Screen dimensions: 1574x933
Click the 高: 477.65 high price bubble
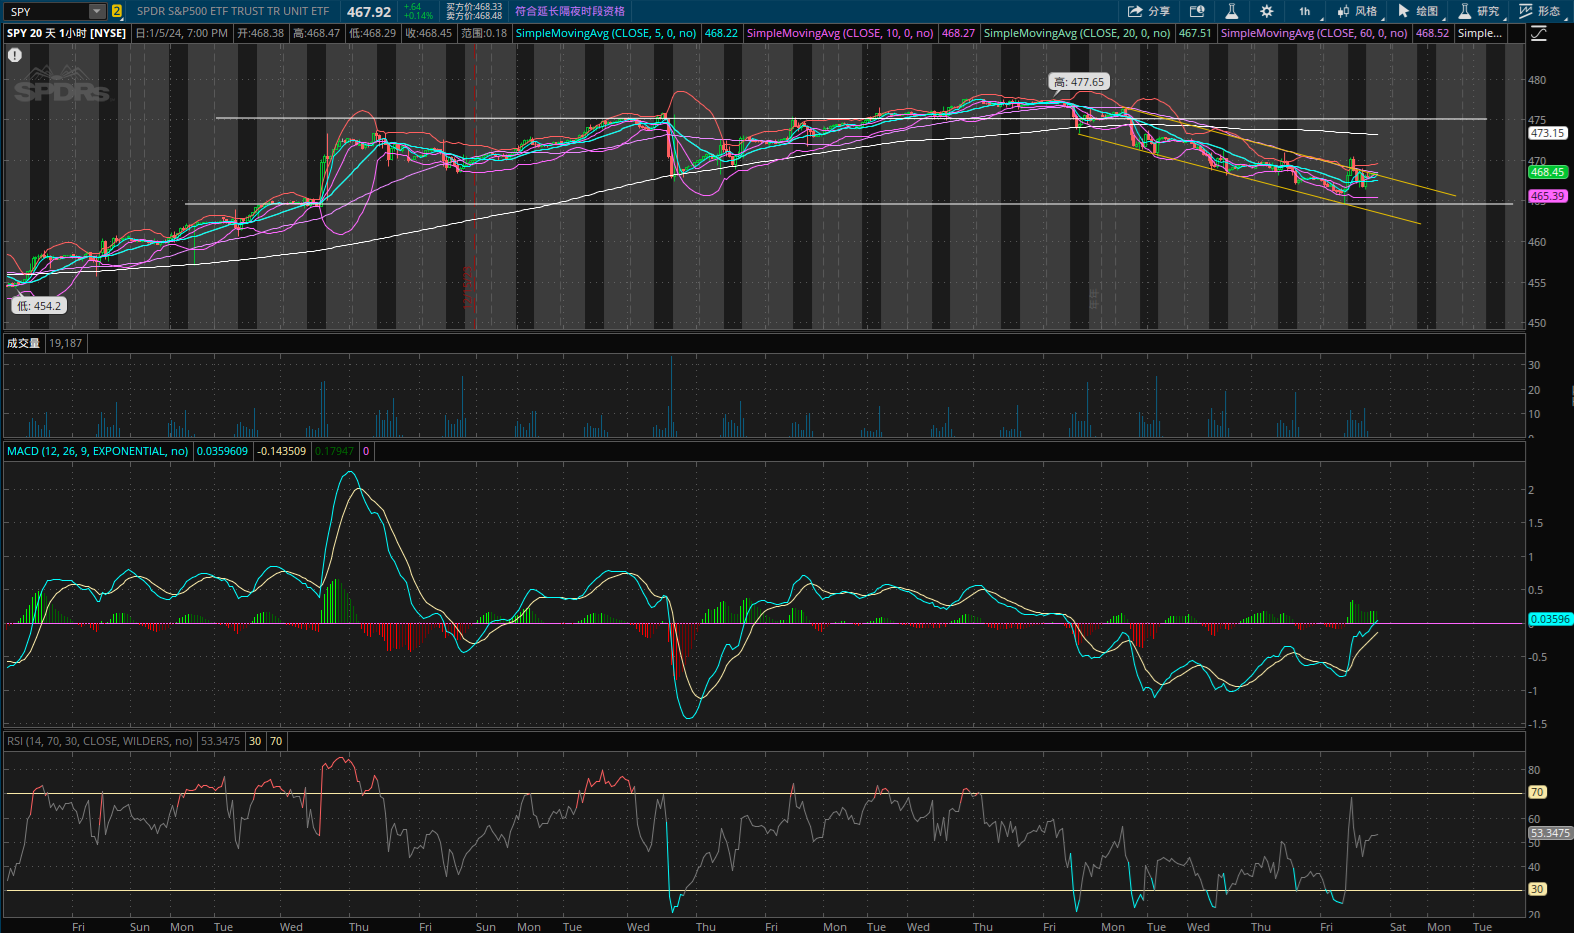click(x=1079, y=82)
